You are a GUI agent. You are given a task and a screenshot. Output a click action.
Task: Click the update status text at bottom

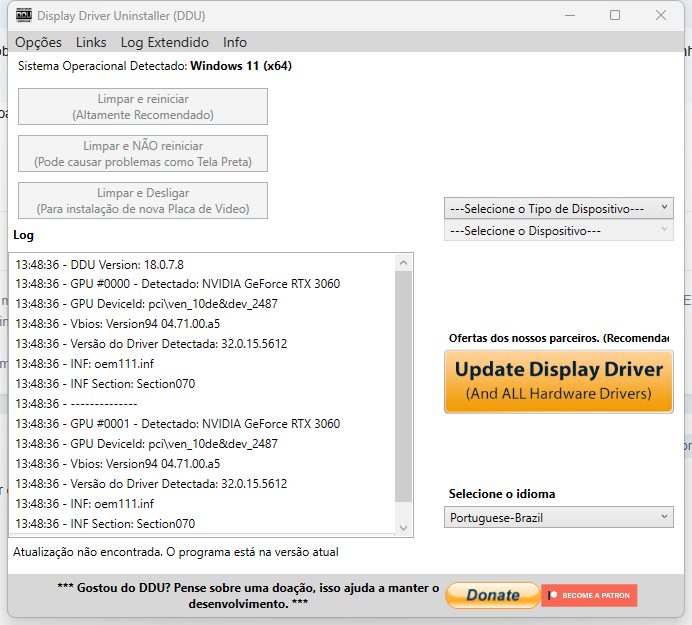pos(176,552)
